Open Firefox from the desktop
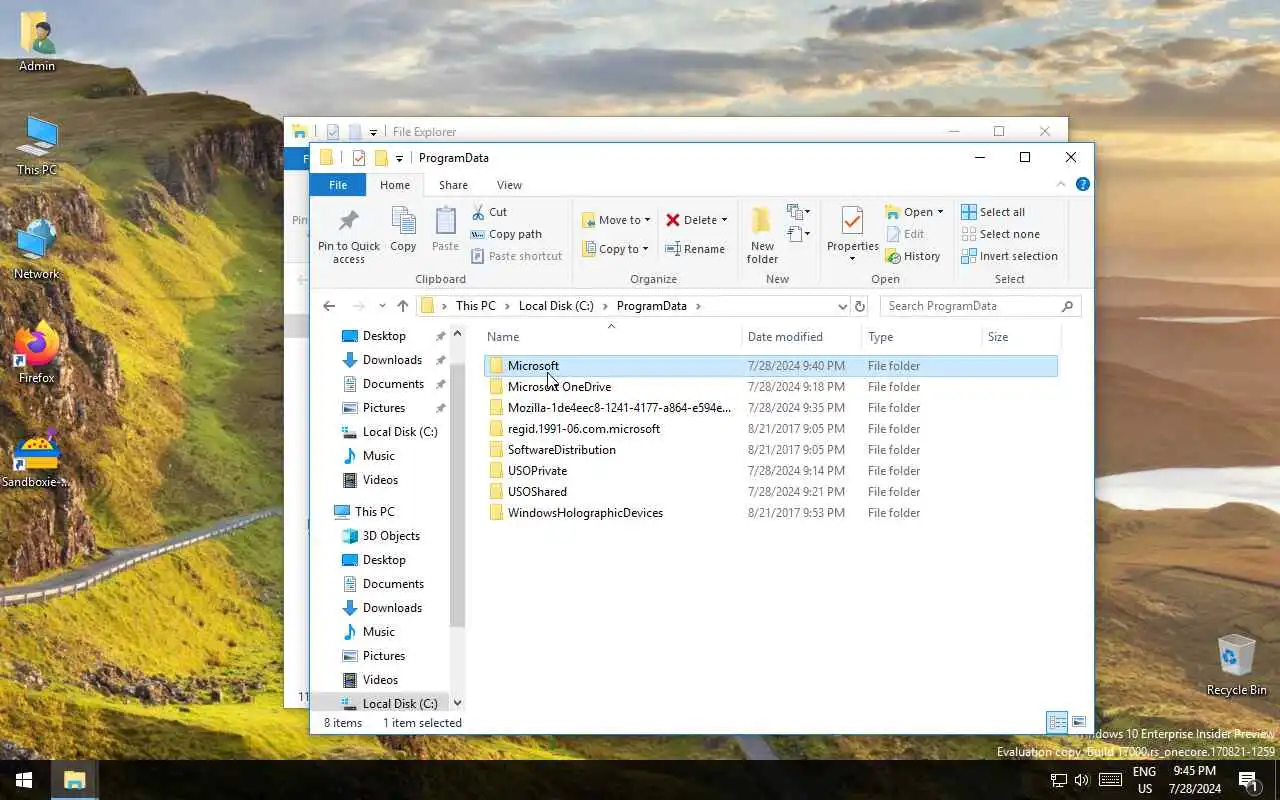This screenshot has width=1280, height=800. click(x=37, y=352)
